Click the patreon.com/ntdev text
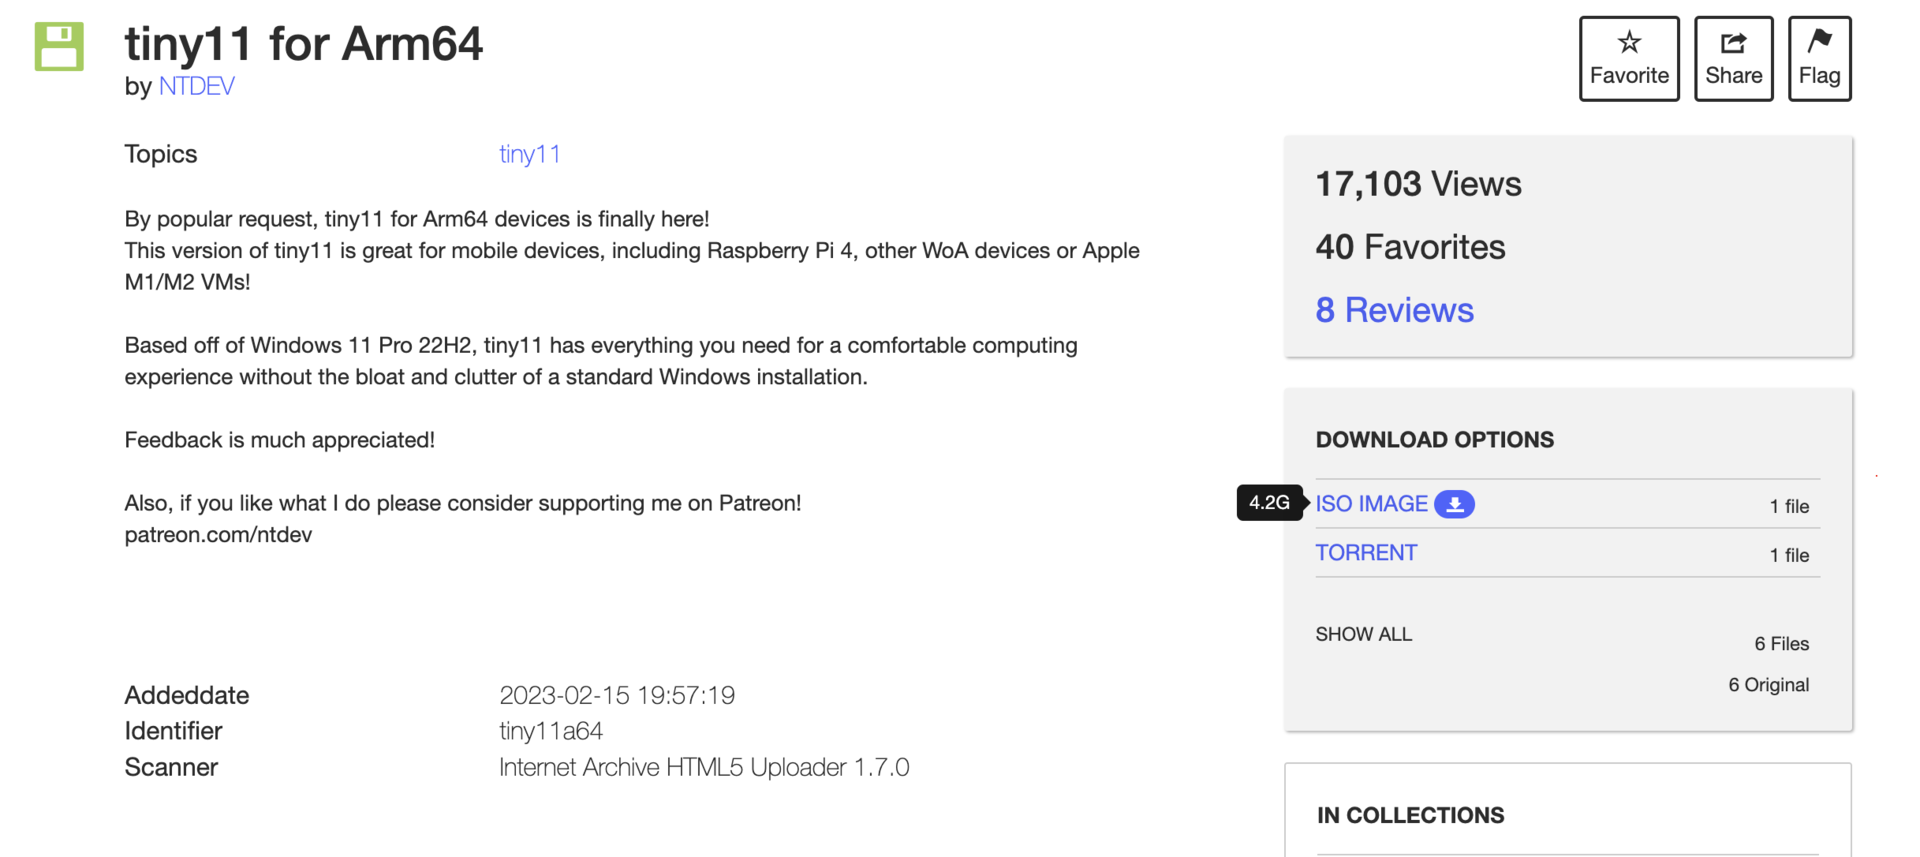The width and height of the screenshot is (1920, 857). pyautogui.click(x=218, y=535)
